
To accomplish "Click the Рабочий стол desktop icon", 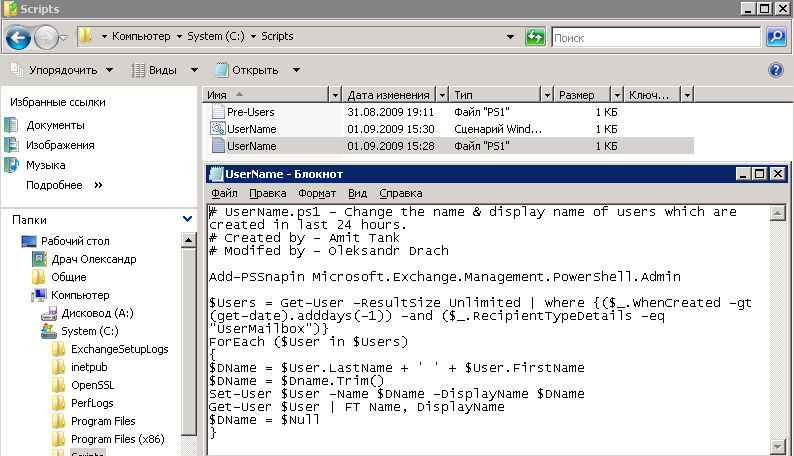I will (x=29, y=241).
